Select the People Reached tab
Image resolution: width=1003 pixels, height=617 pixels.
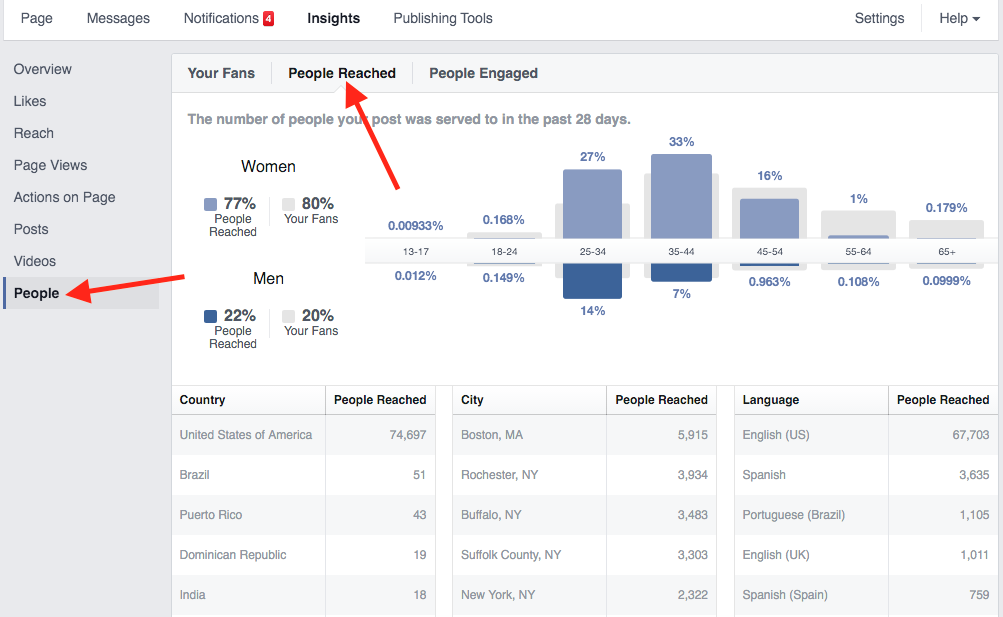pyautogui.click(x=342, y=73)
